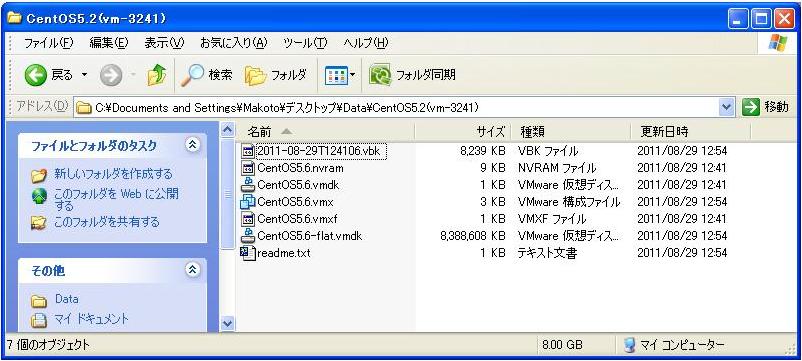Open the マイ ドキュメント link

[92, 319]
